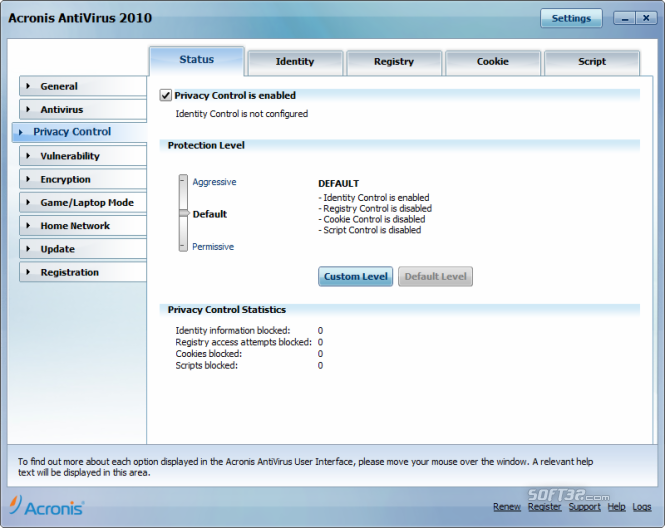Open the Register link
The image size is (665, 528).
(545, 507)
